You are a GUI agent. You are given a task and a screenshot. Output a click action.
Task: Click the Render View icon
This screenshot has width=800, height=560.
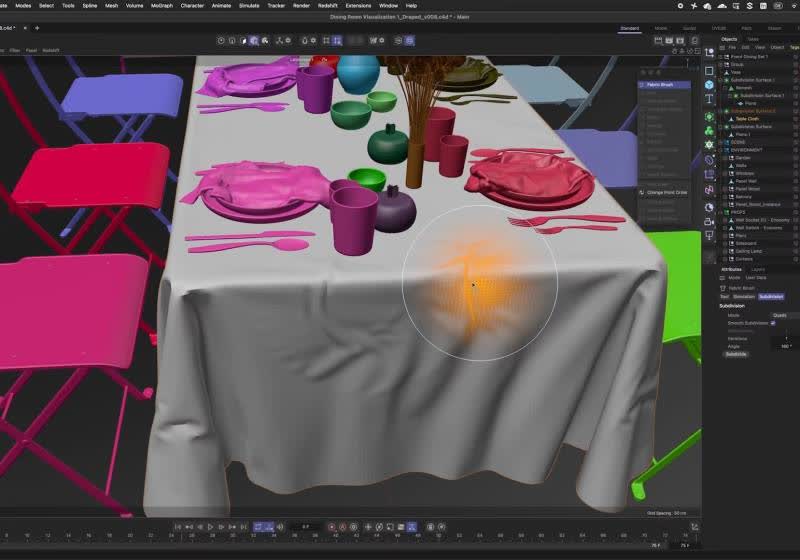pyautogui.click(x=658, y=40)
